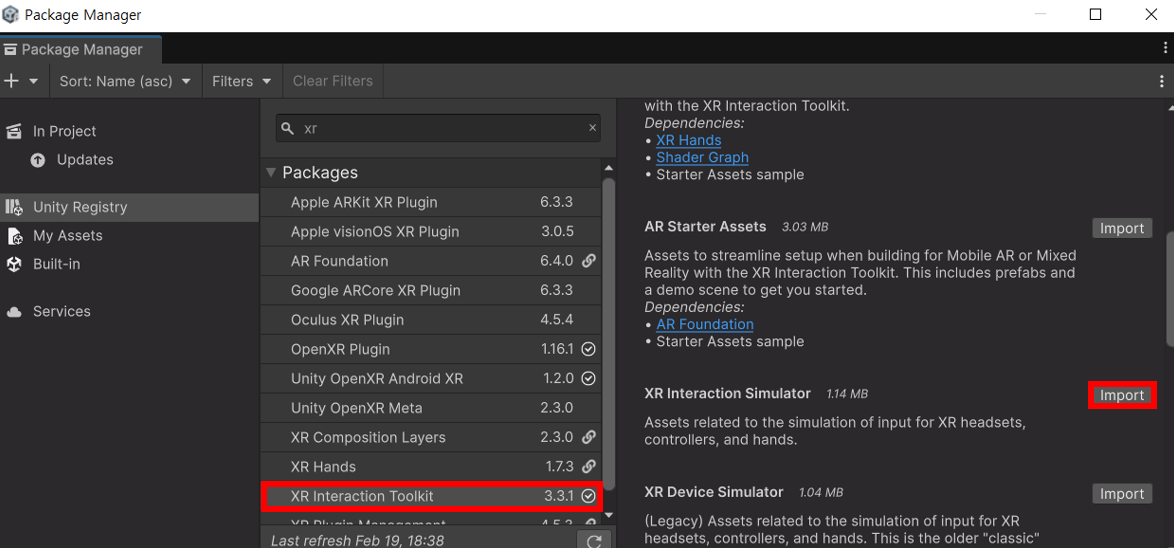1174x548 pixels.
Task: Click XR Interaction Toolkit checkmark icon
Action: [588, 496]
